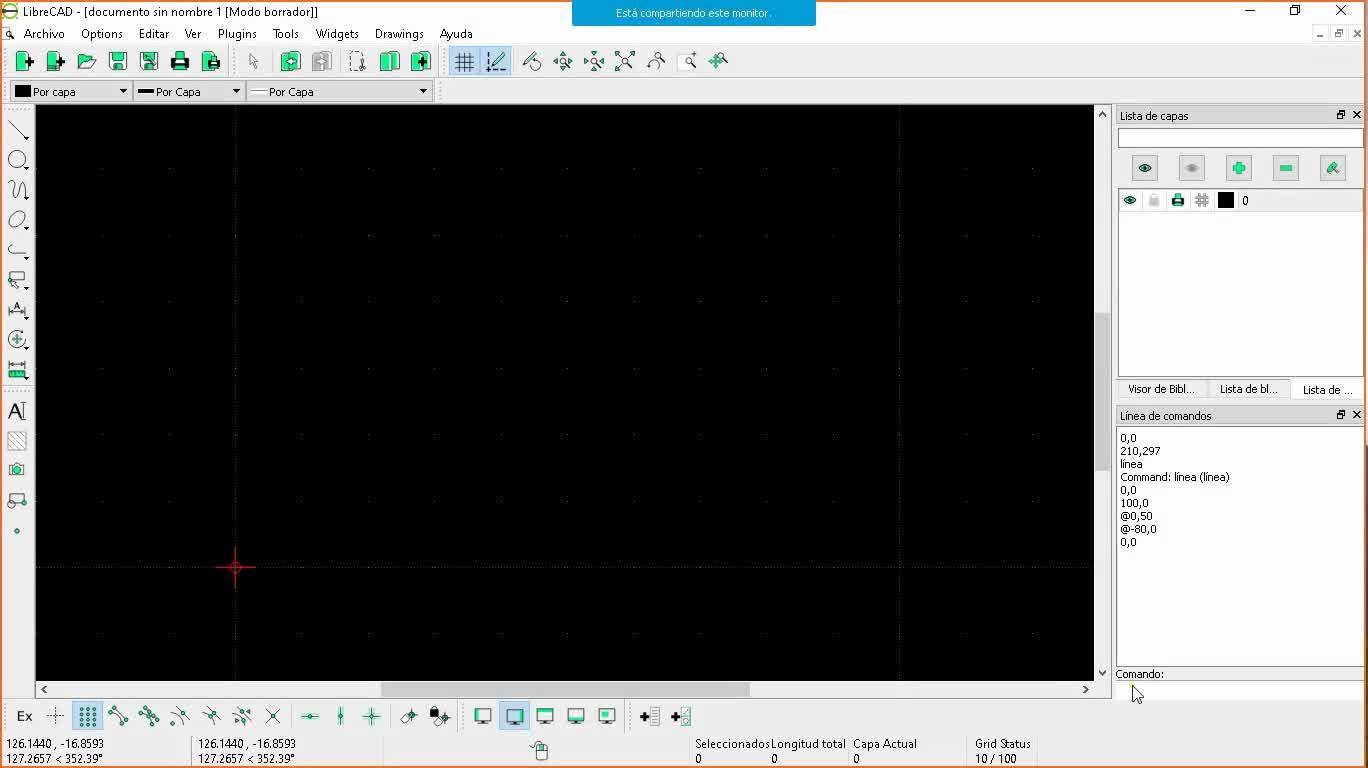Toggle Snap on Grid in snap toolbar

(88, 716)
